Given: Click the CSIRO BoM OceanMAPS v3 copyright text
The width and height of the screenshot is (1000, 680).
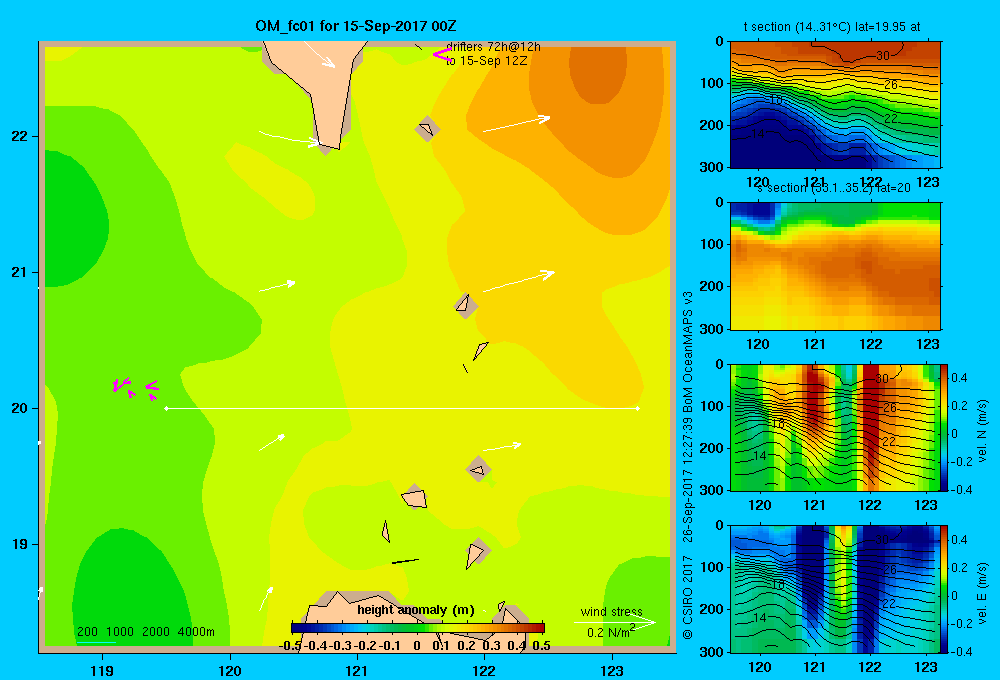Looking at the screenshot, I should click(688, 466).
